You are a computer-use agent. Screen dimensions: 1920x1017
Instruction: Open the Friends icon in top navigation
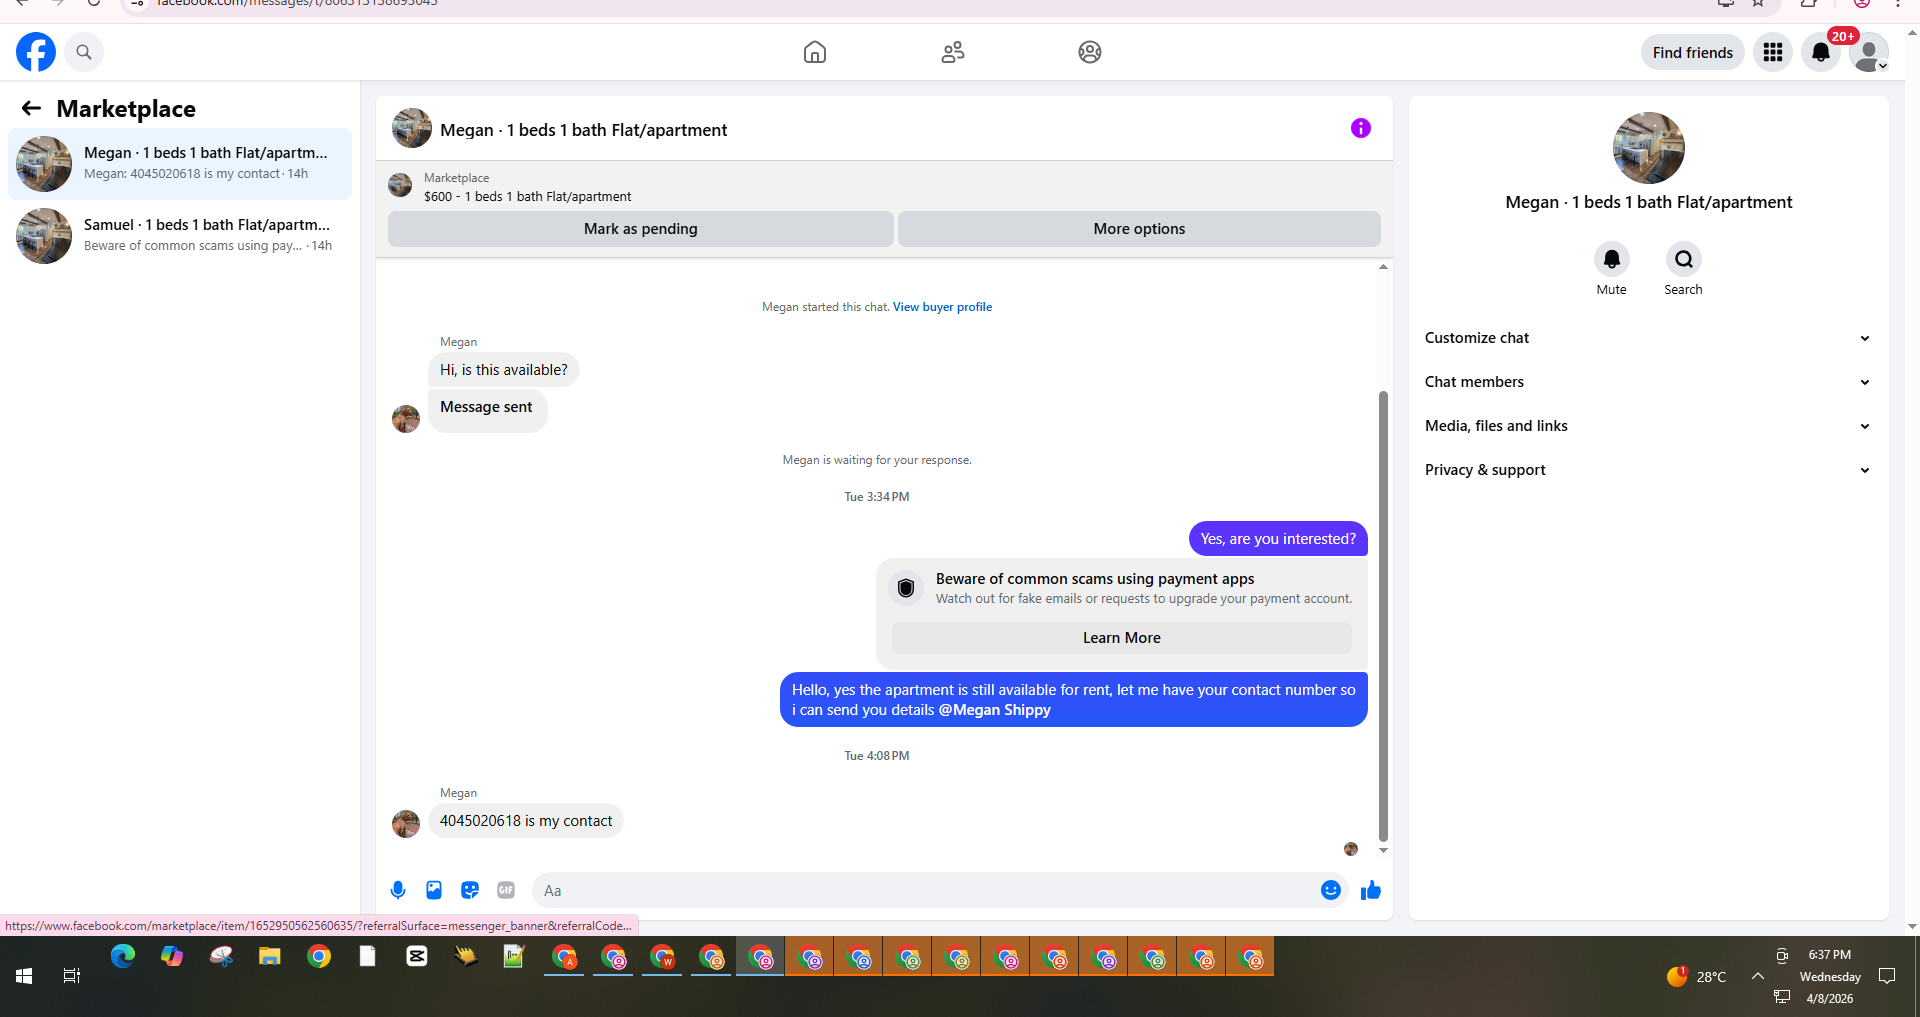(x=953, y=52)
